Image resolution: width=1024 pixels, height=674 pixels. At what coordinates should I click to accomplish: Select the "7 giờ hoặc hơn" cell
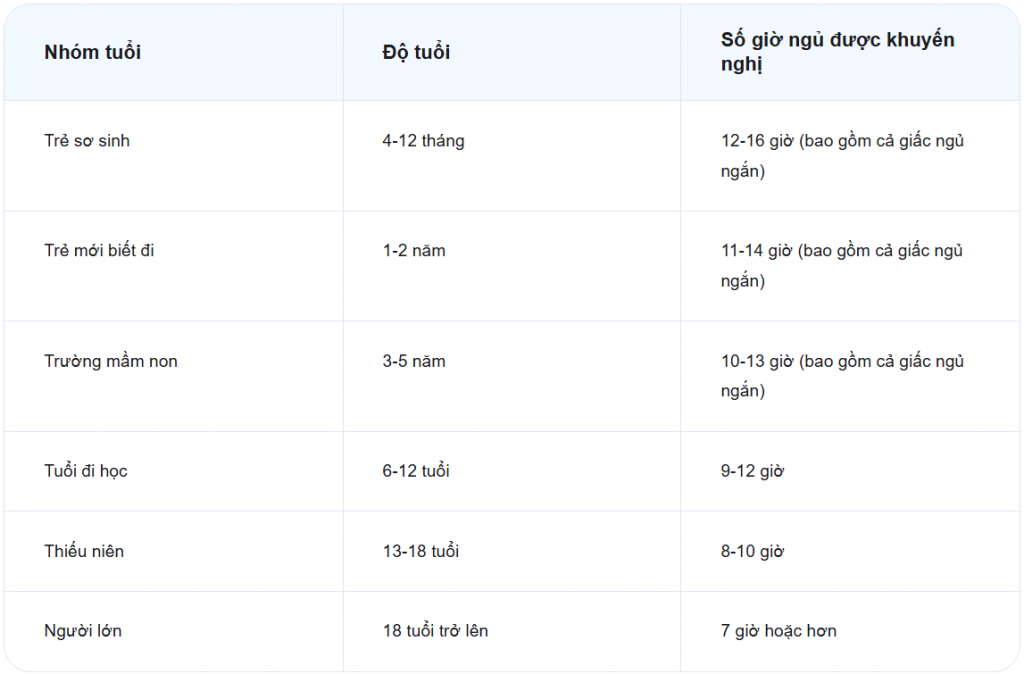tap(778, 631)
